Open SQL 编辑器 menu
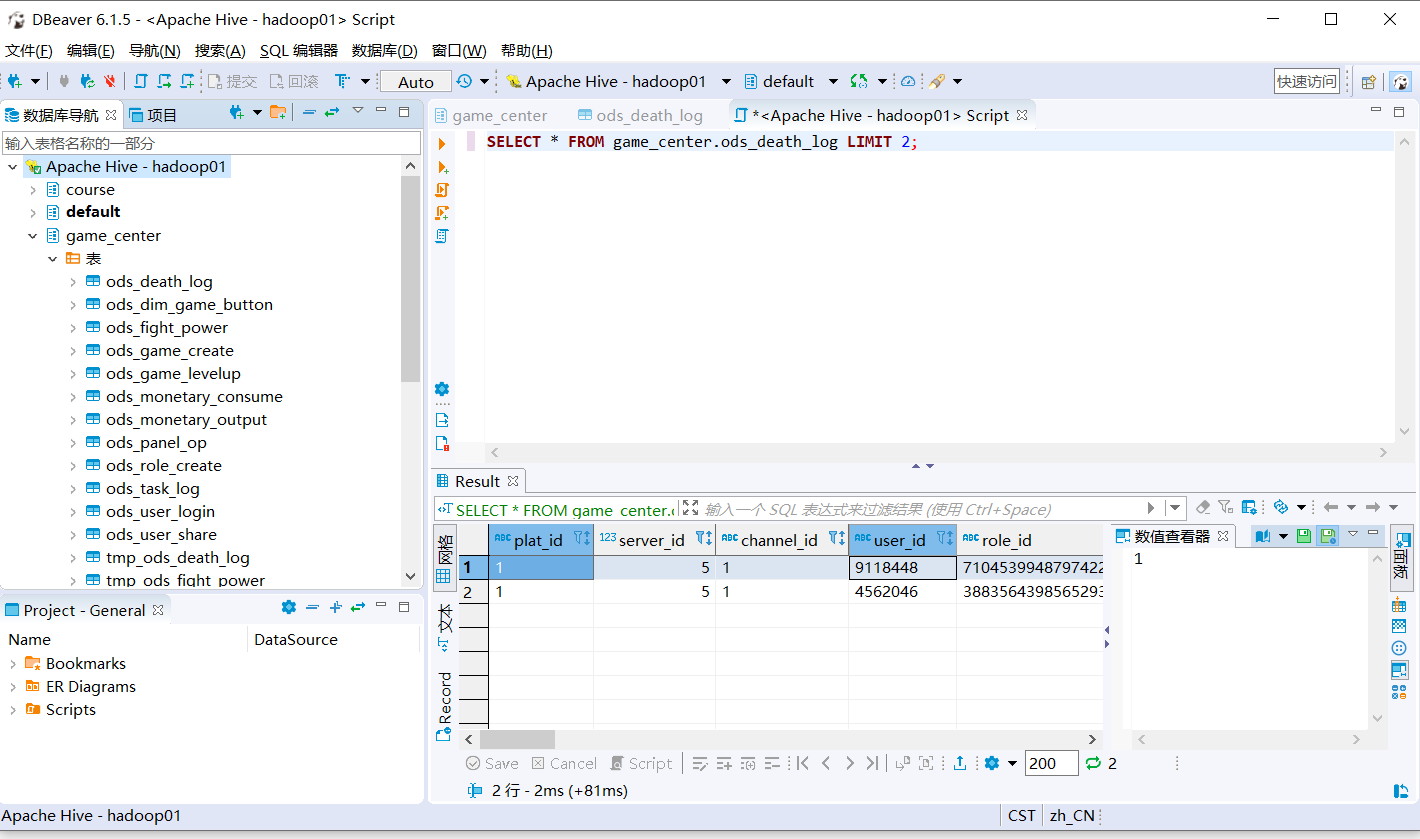 tap(298, 51)
